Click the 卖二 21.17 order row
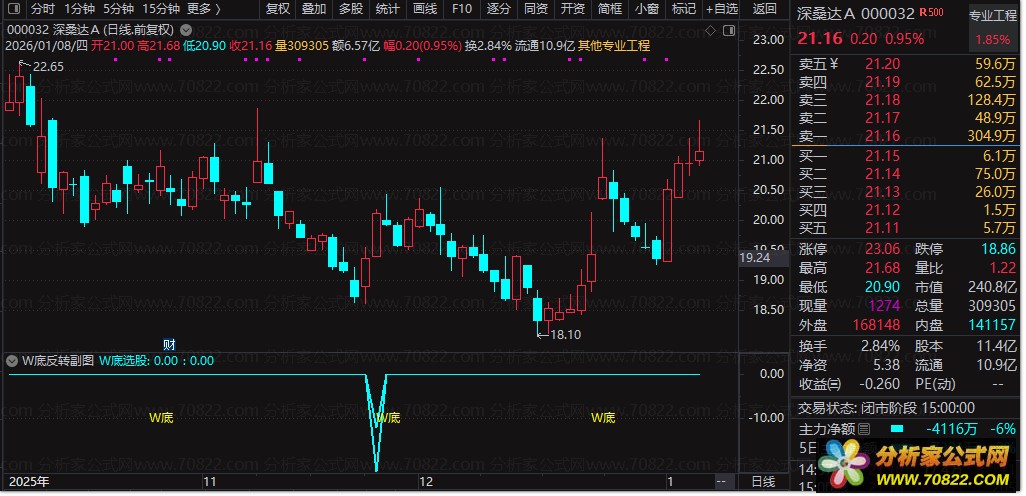1026x496 pixels. 907,118
